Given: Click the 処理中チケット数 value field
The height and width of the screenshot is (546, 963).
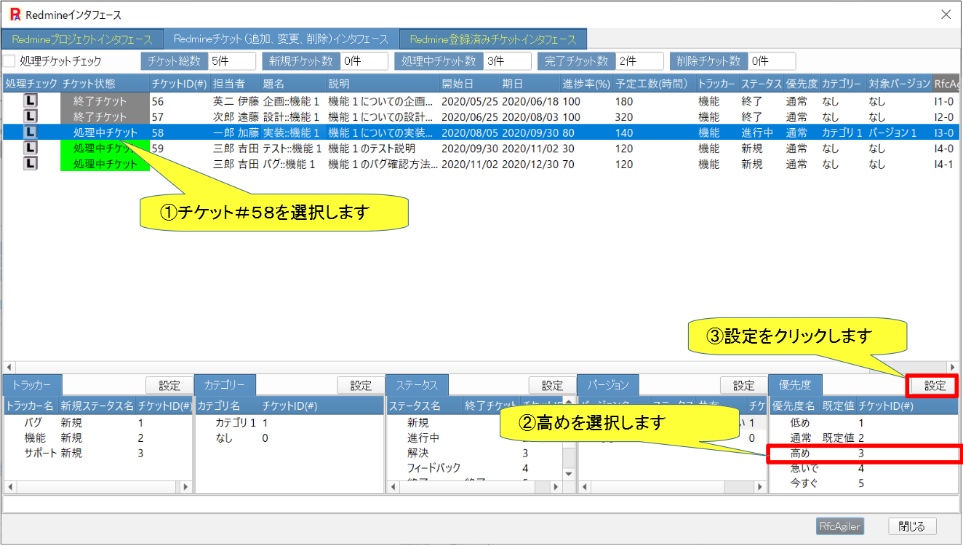Looking at the screenshot, I should [x=507, y=61].
